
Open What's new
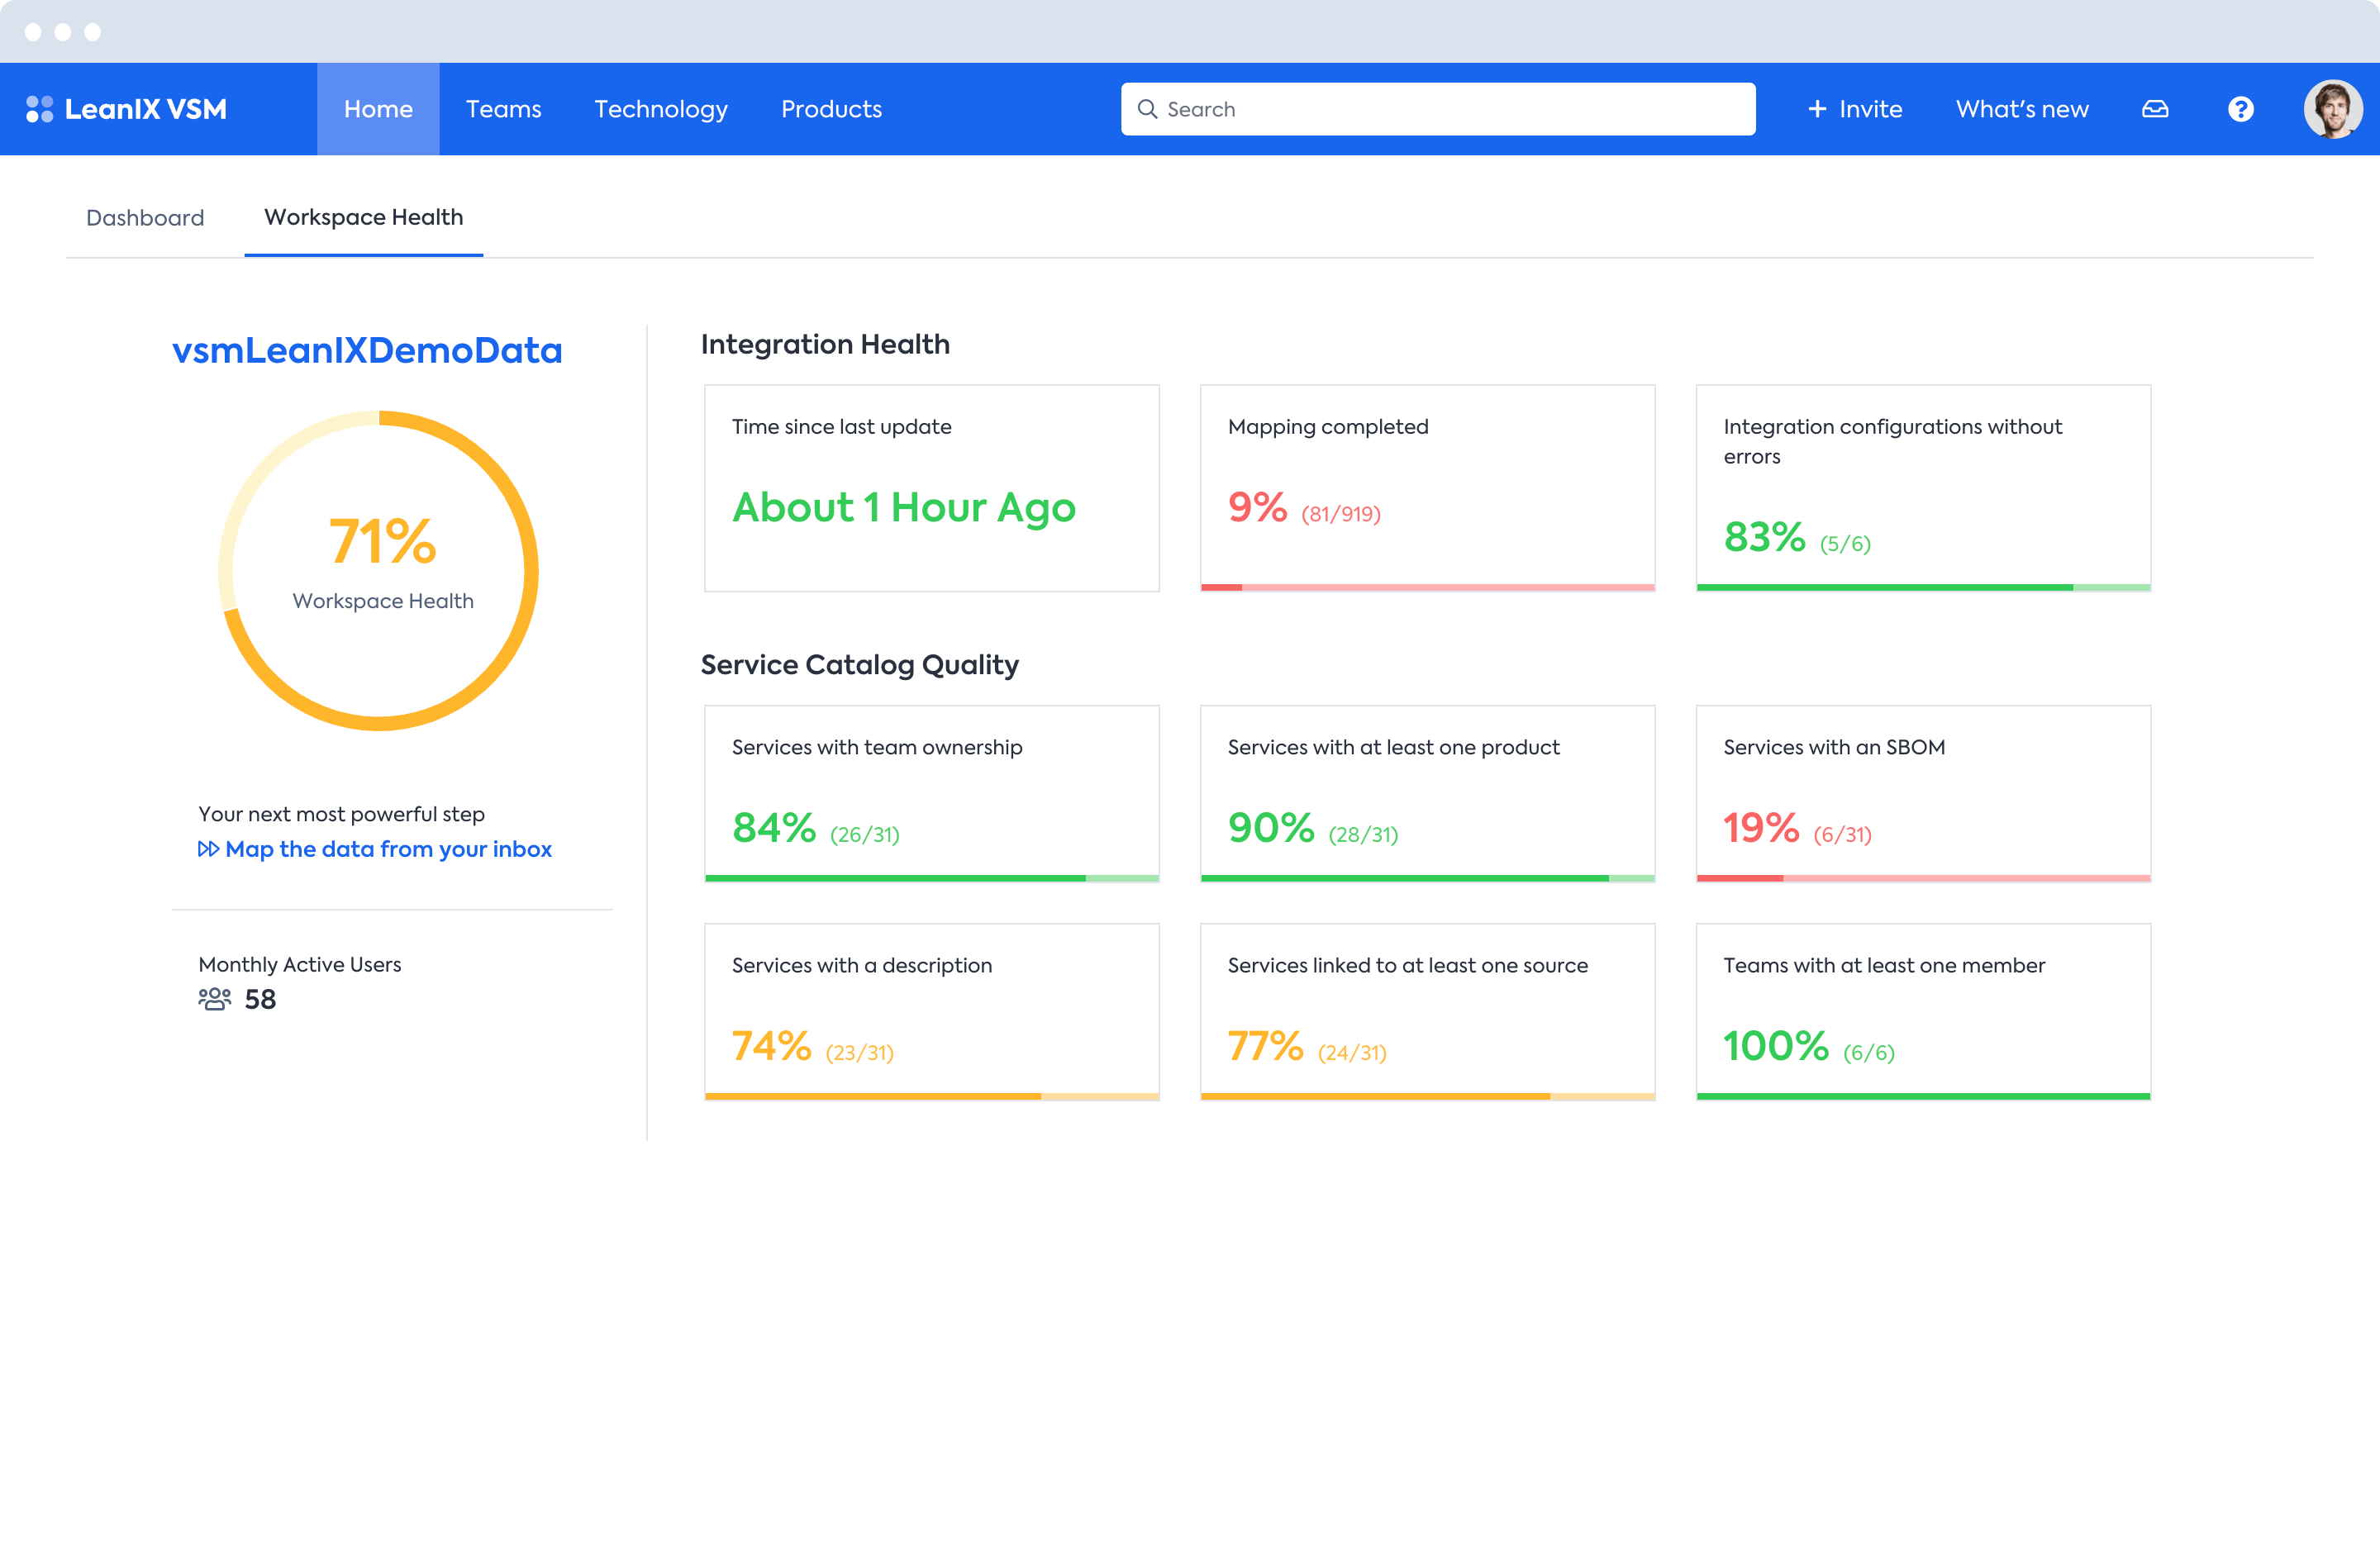click(x=2022, y=109)
